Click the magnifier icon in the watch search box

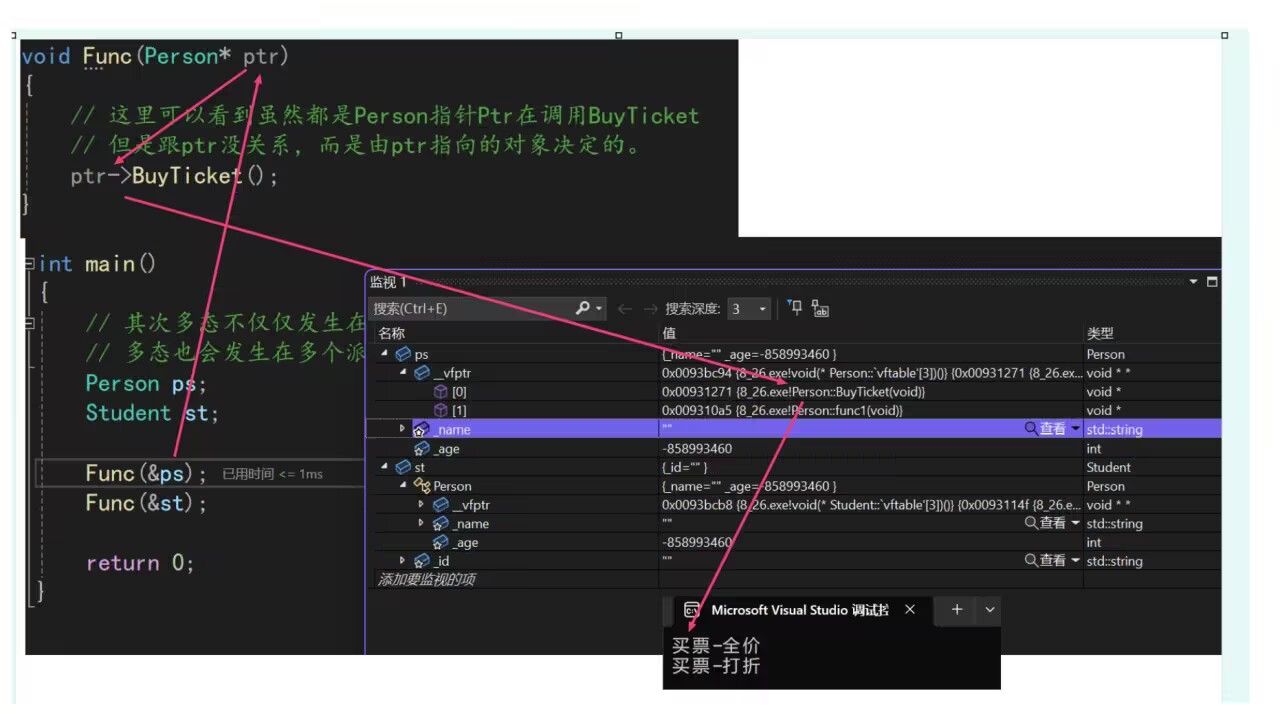[x=583, y=308]
